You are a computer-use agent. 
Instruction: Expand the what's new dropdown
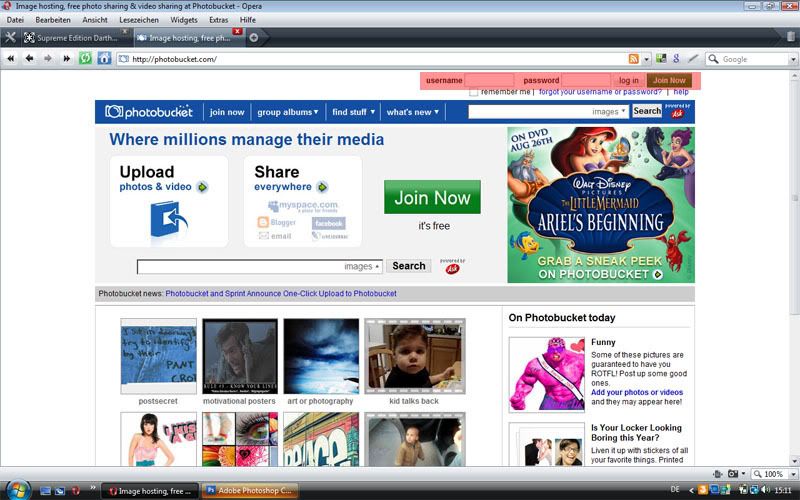coord(412,112)
